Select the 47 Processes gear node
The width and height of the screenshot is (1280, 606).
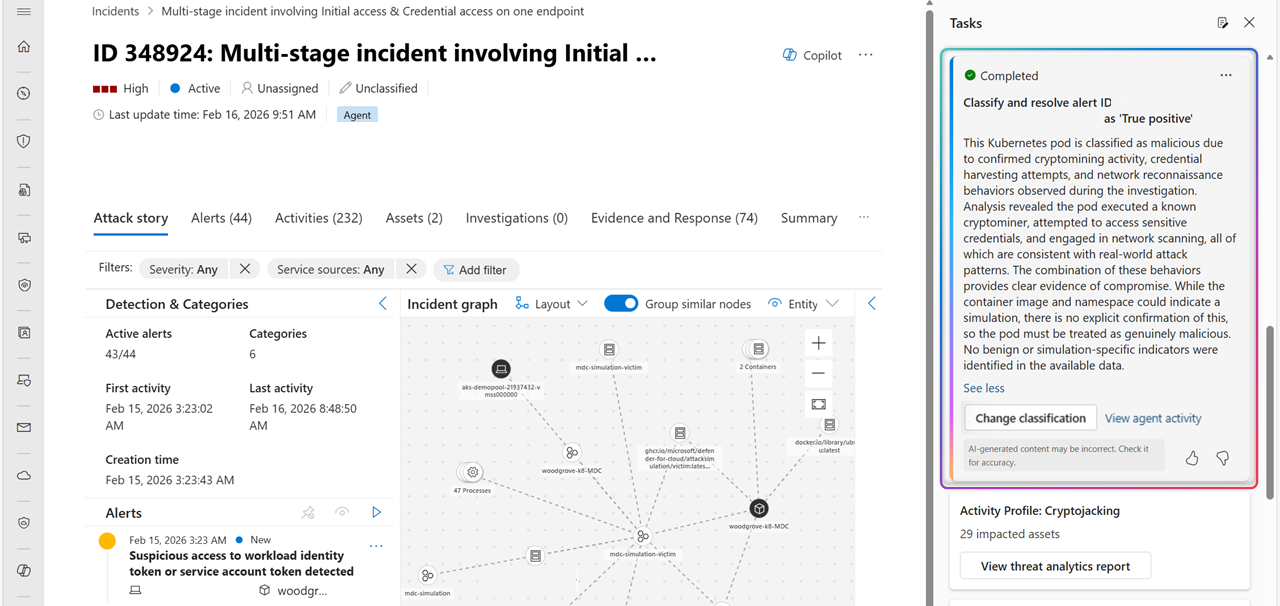point(472,472)
